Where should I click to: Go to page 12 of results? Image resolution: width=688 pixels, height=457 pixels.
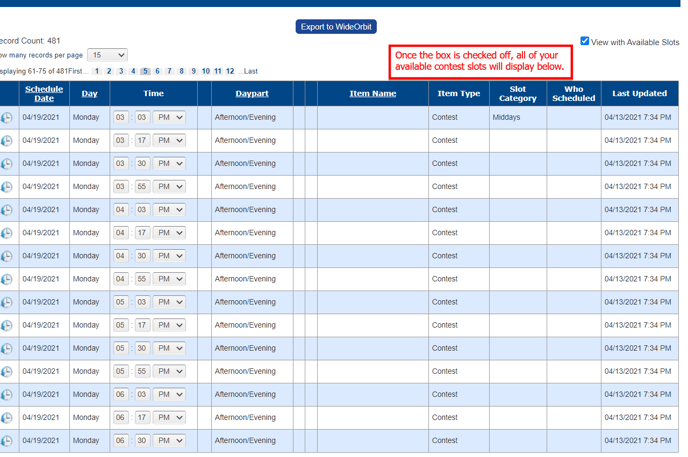pos(230,72)
